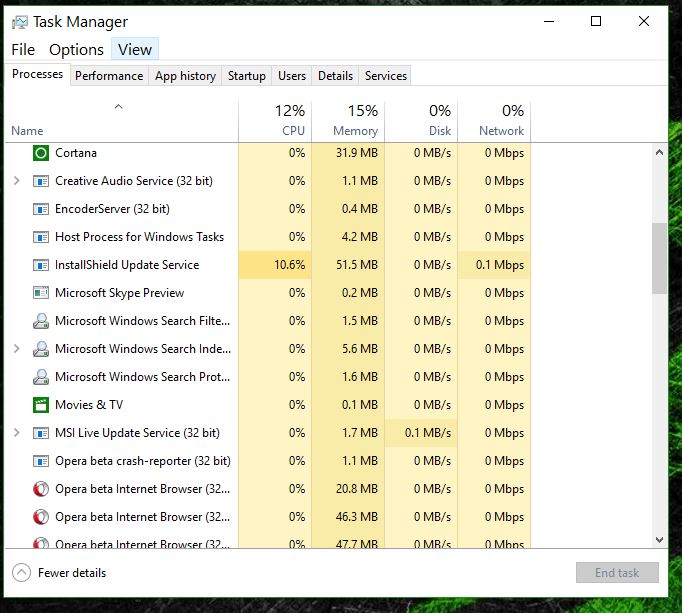Click the Host Process for Windows Tasks icon
This screenshot has width=682, height=613.
point(41,237)
